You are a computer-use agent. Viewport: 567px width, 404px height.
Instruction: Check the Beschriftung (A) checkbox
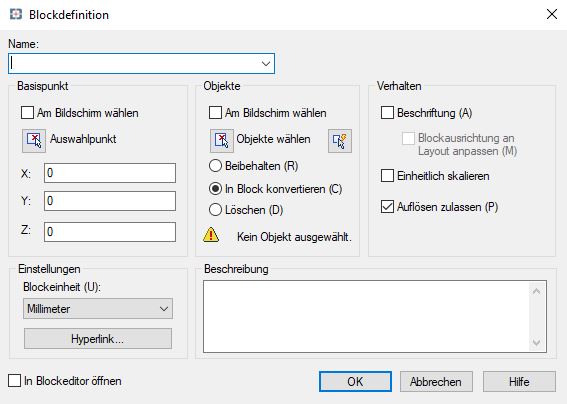click(x=387, y=112)
